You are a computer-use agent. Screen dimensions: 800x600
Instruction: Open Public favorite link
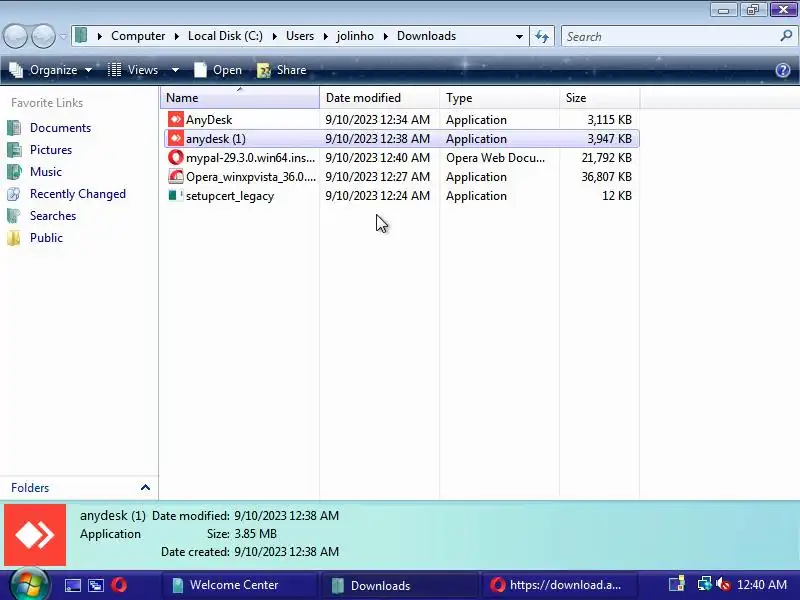[35, 237]
